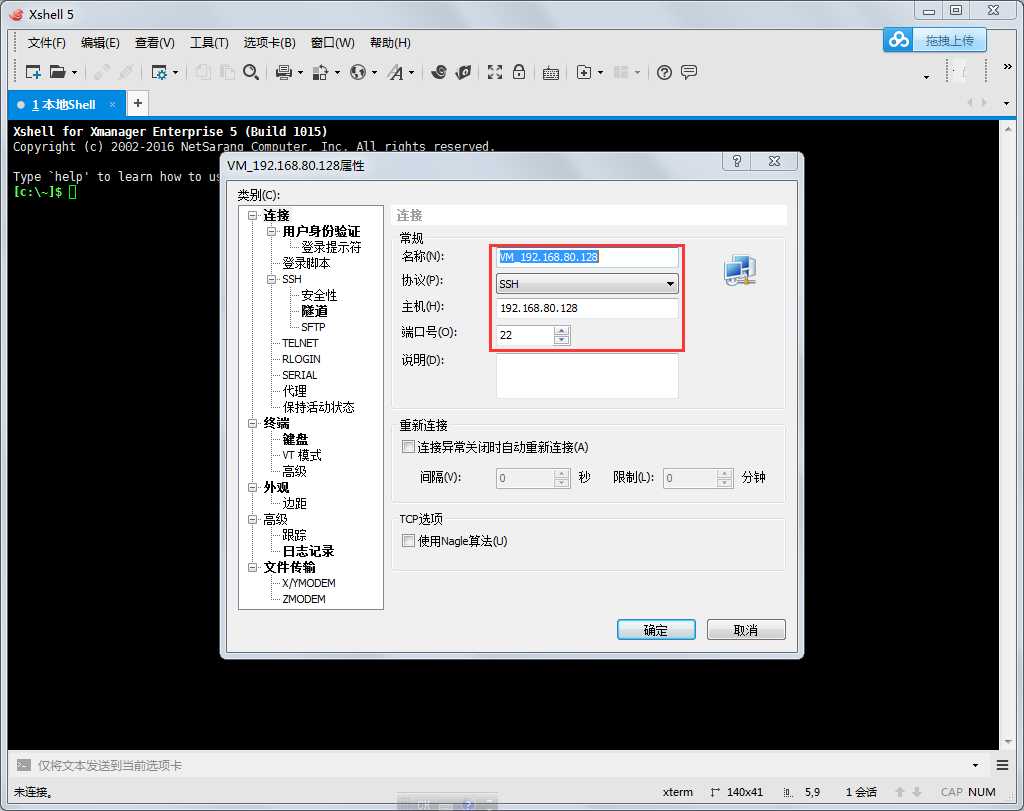Open dropdown arrow next to open folder icon

pyautogui.click(x=74, y=72)
